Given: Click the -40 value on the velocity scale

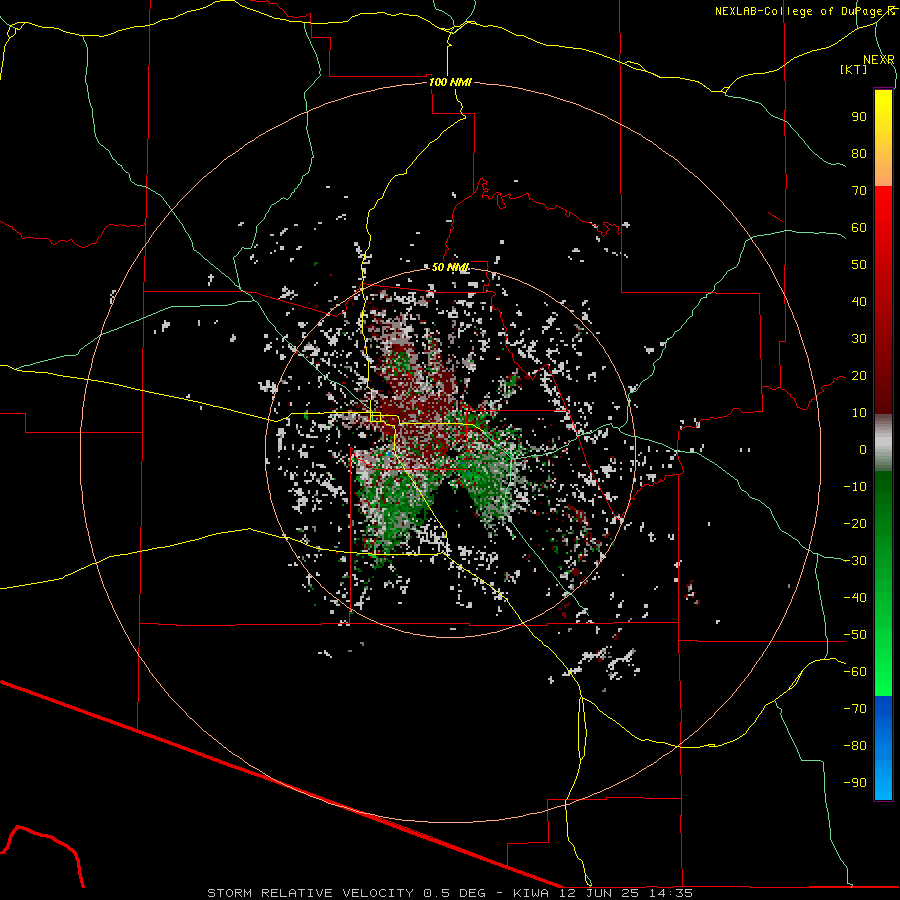Looking at the screenshot, I should 855,598.
